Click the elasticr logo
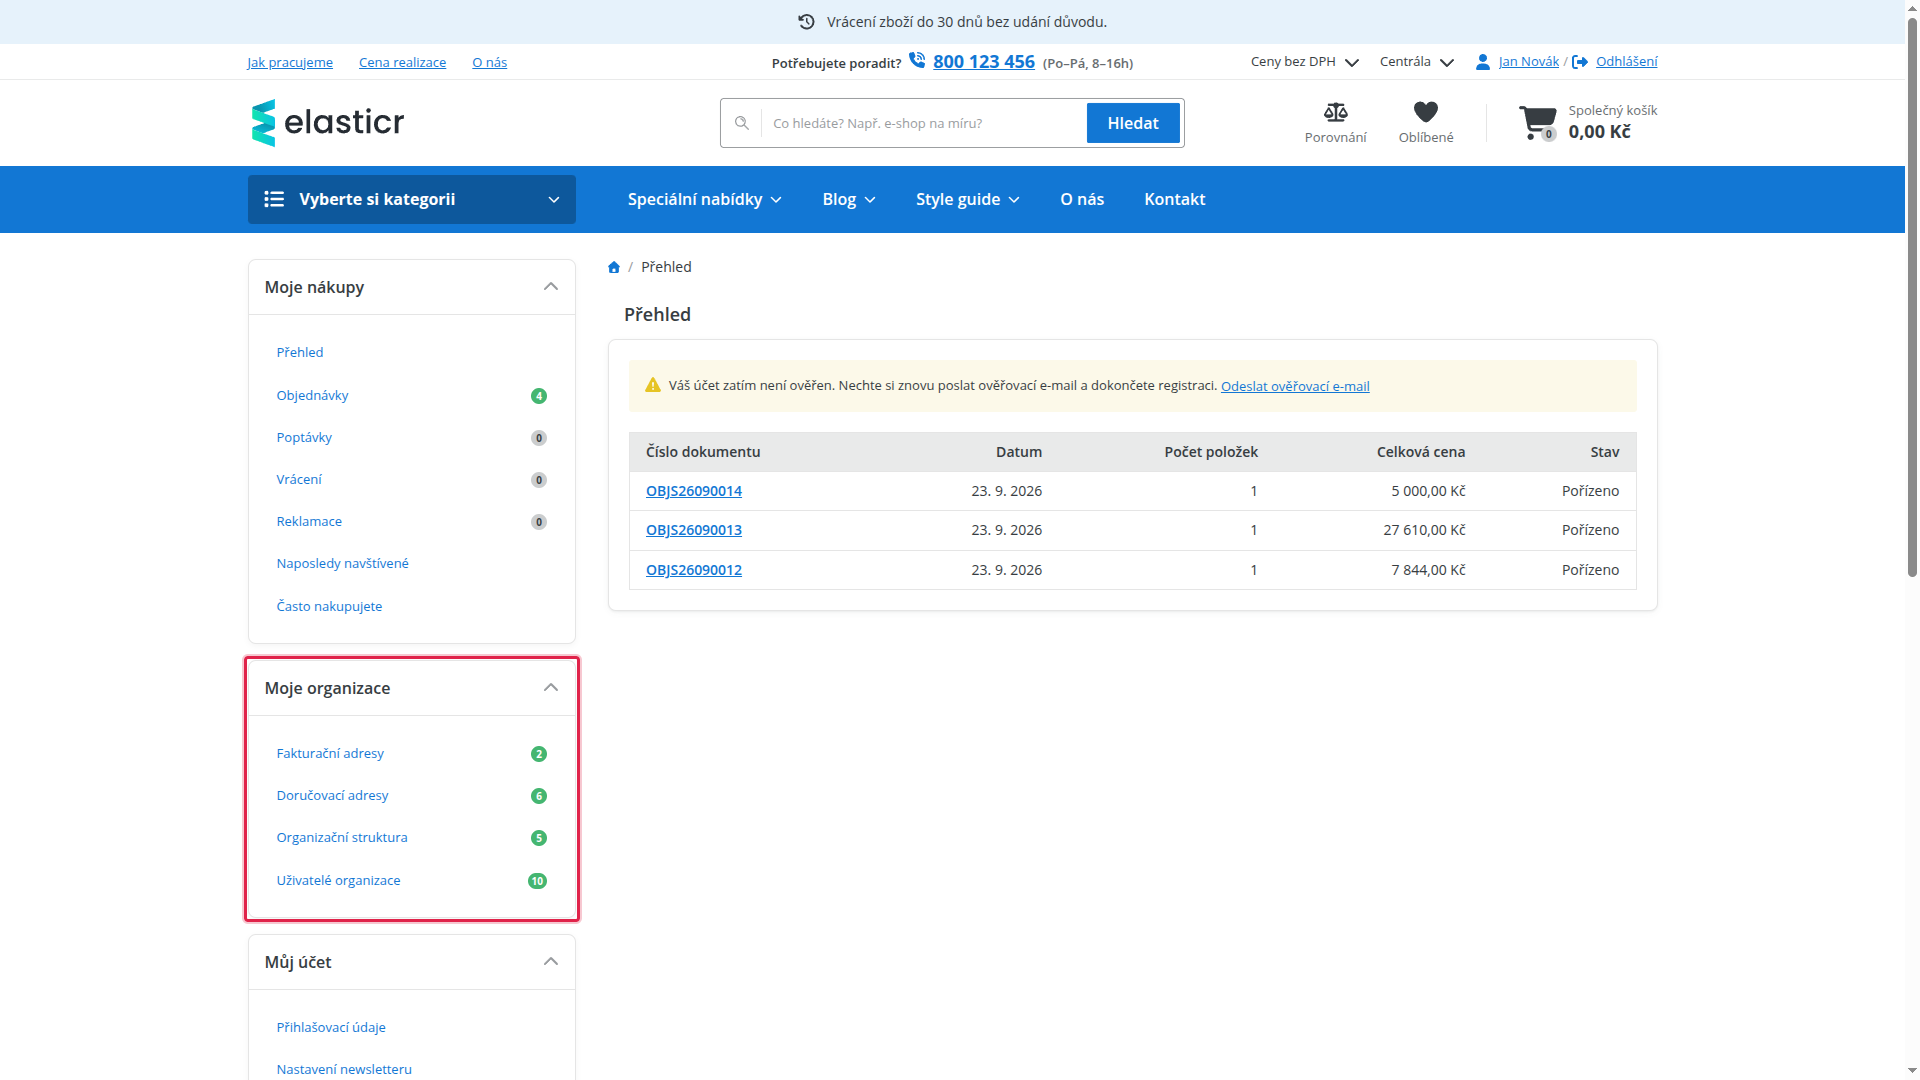1920x1080 pixels. click(328, 123)
